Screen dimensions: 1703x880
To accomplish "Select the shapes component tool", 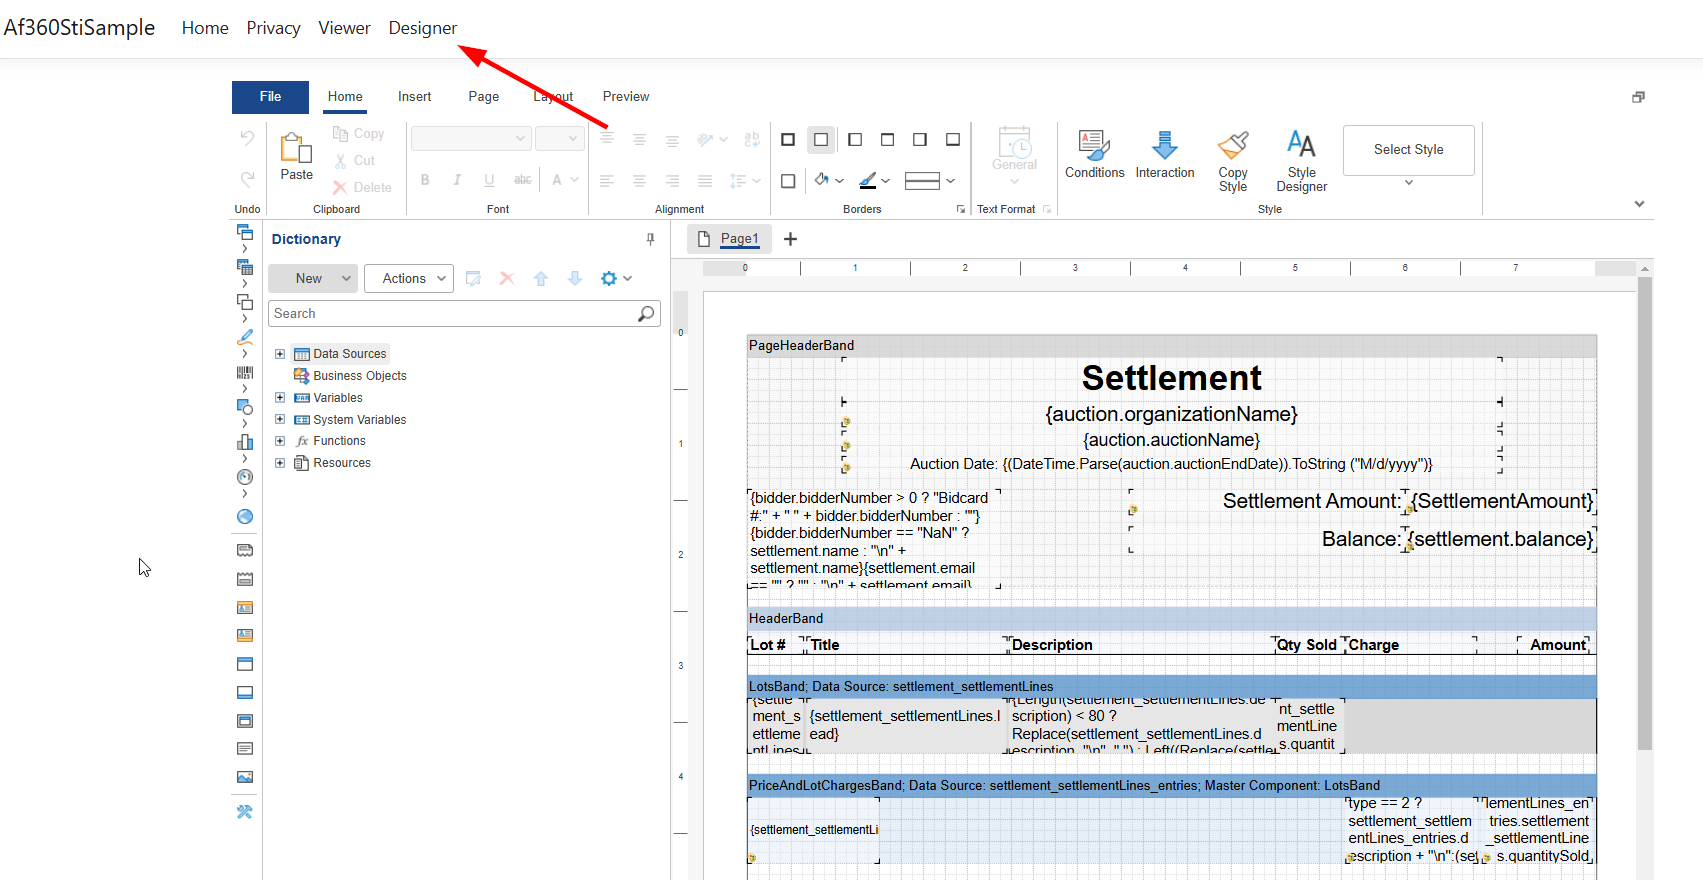I will [245, 407].
